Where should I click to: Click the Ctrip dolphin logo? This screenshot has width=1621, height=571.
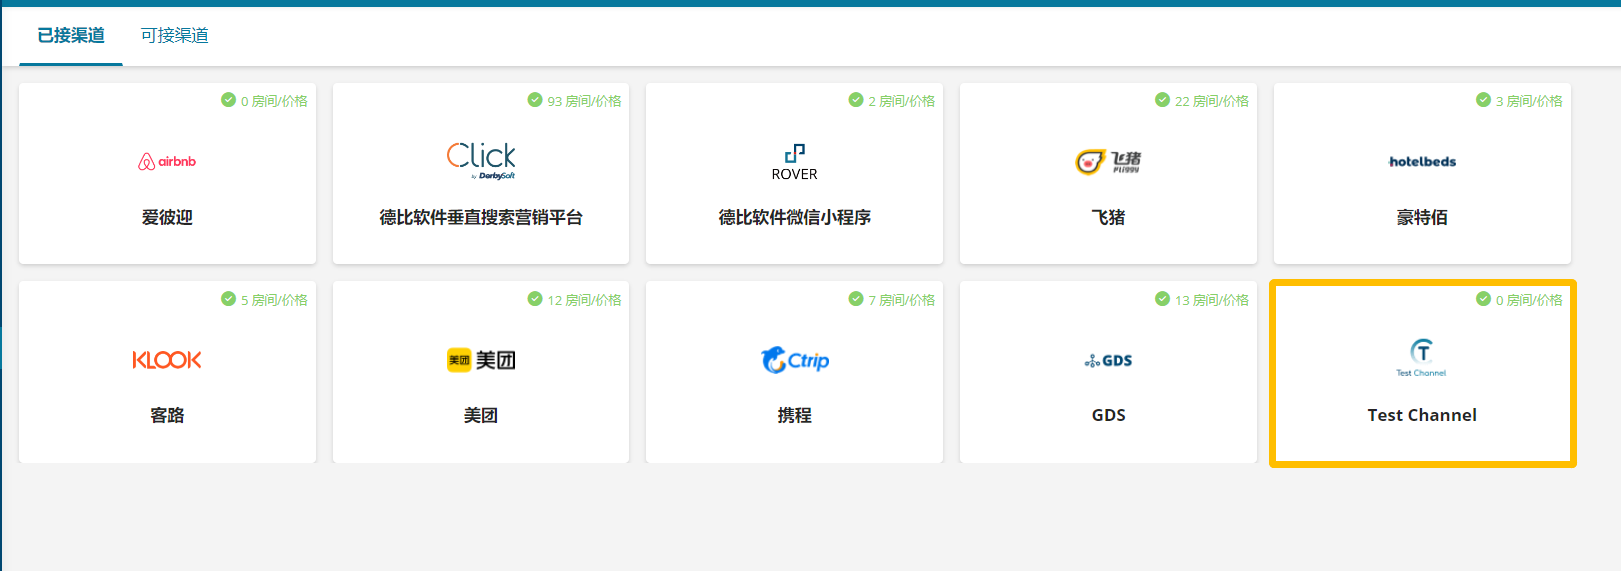pyautogui.click(x=795, y=360)
